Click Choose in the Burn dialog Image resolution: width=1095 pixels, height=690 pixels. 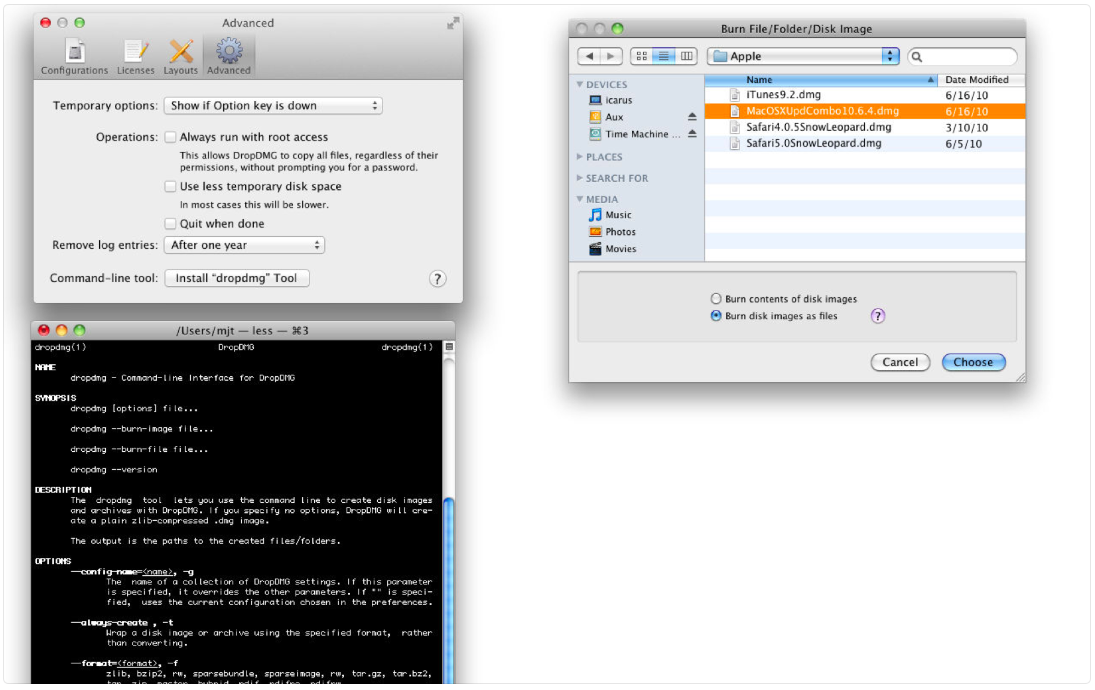click(973, 362)
